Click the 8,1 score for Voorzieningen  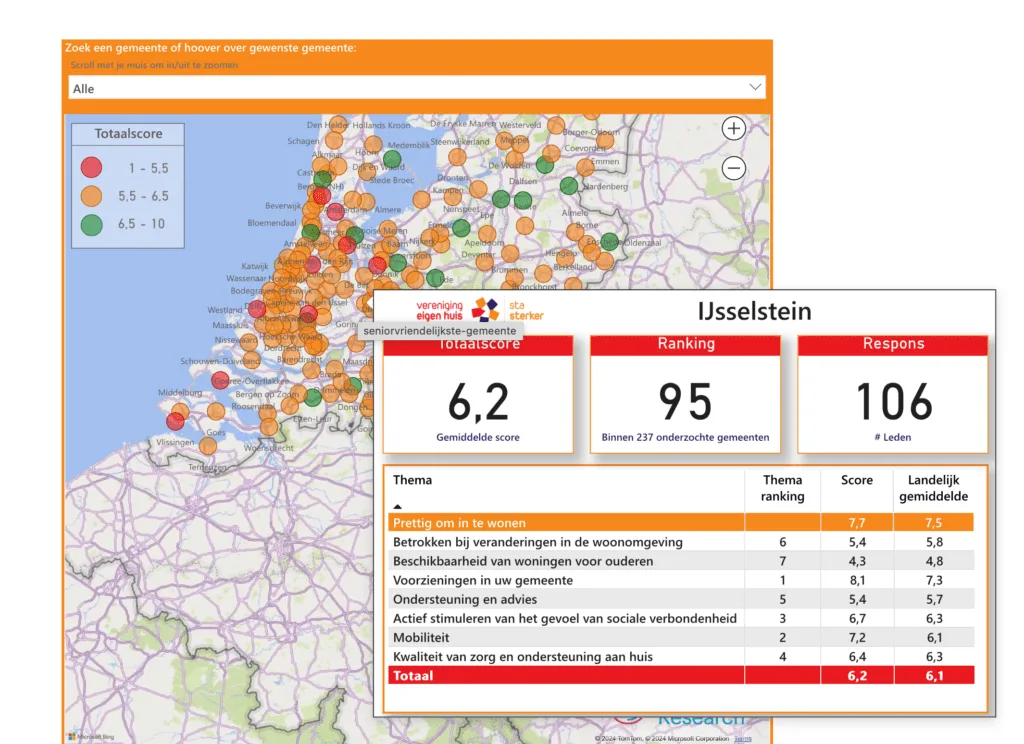tap(857, 580)
